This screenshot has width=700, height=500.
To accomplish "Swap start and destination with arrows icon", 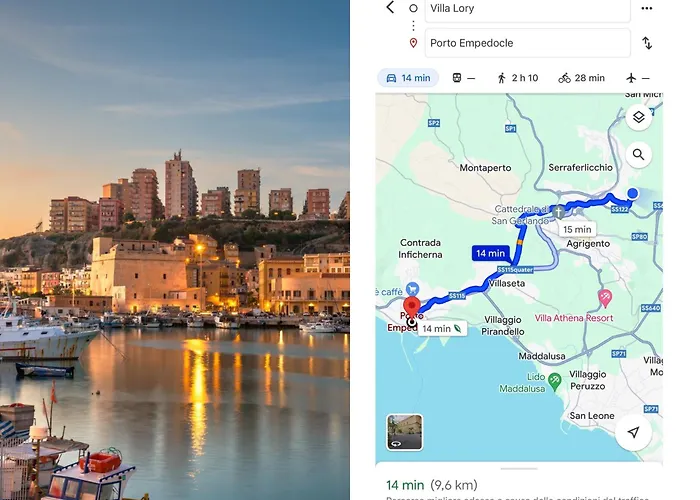I will [647, 43].
